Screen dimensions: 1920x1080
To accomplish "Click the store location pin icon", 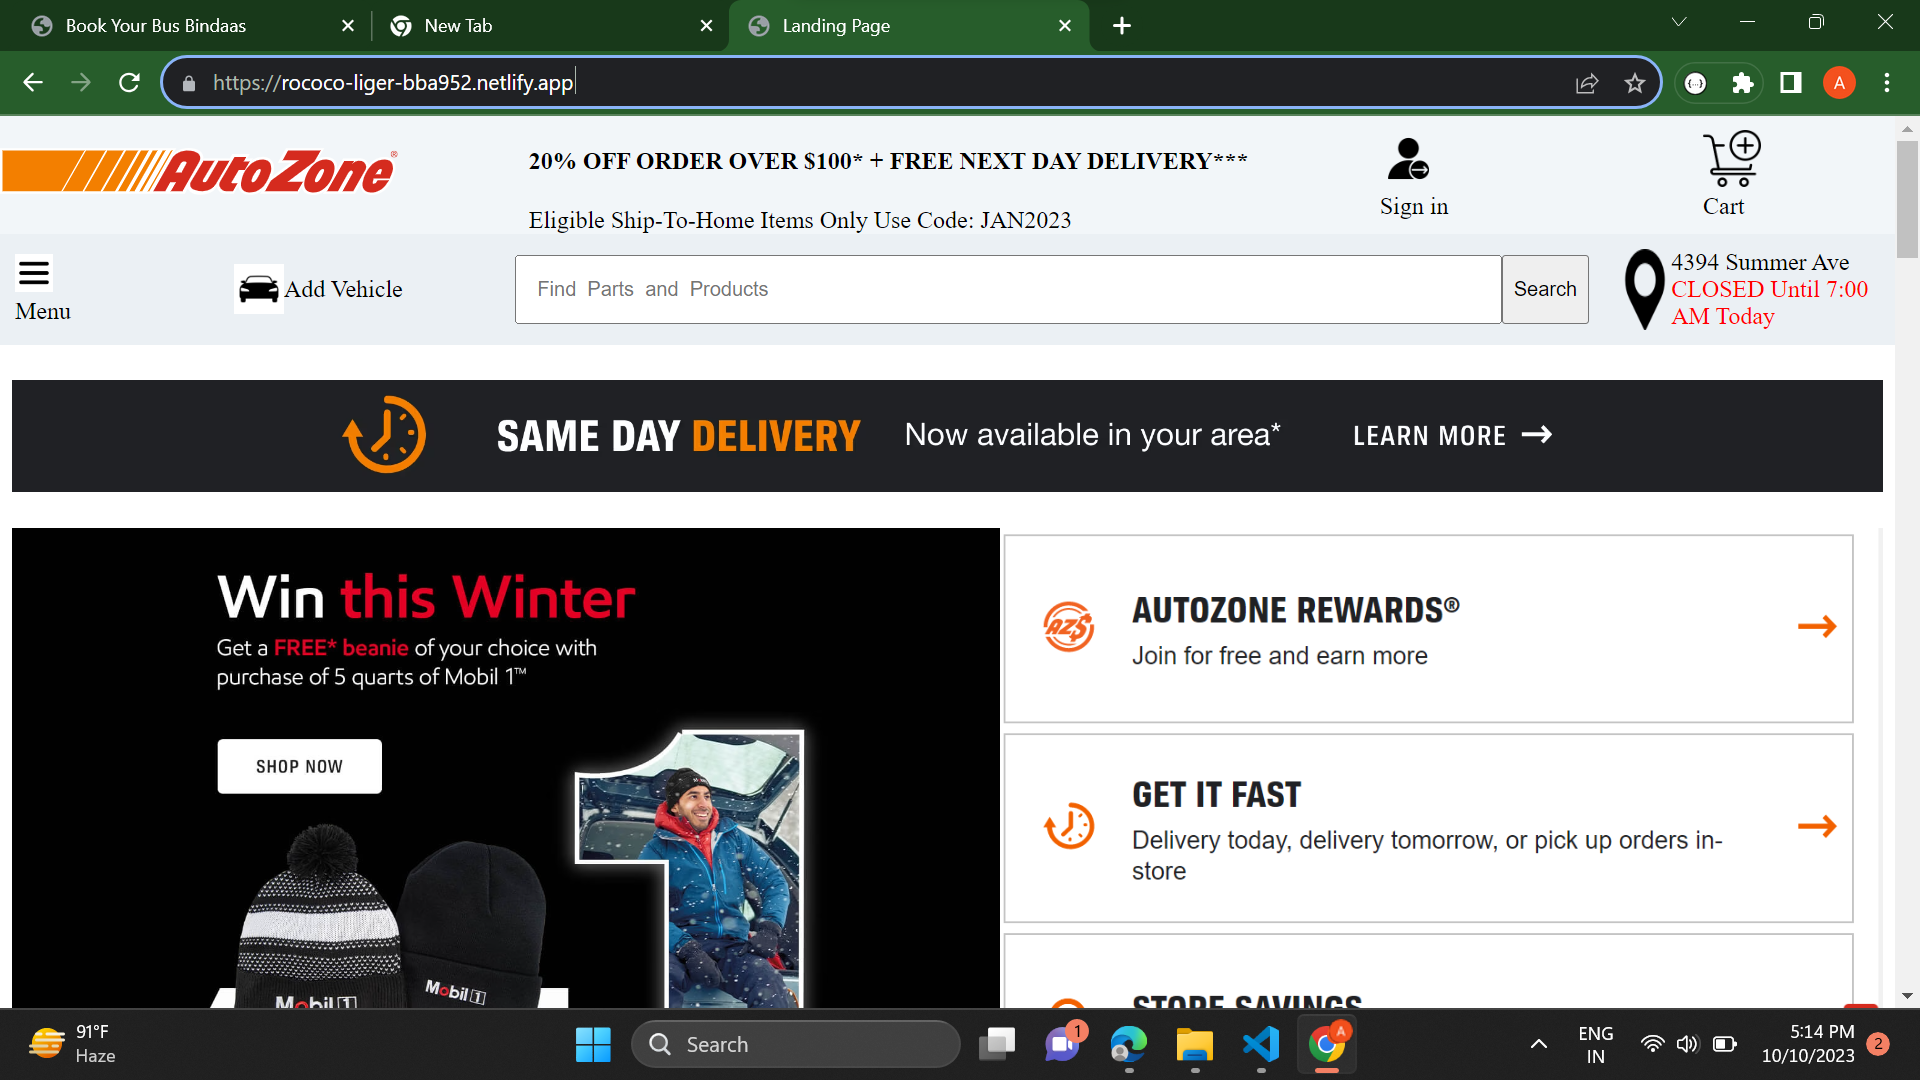I will point(1644,289).
